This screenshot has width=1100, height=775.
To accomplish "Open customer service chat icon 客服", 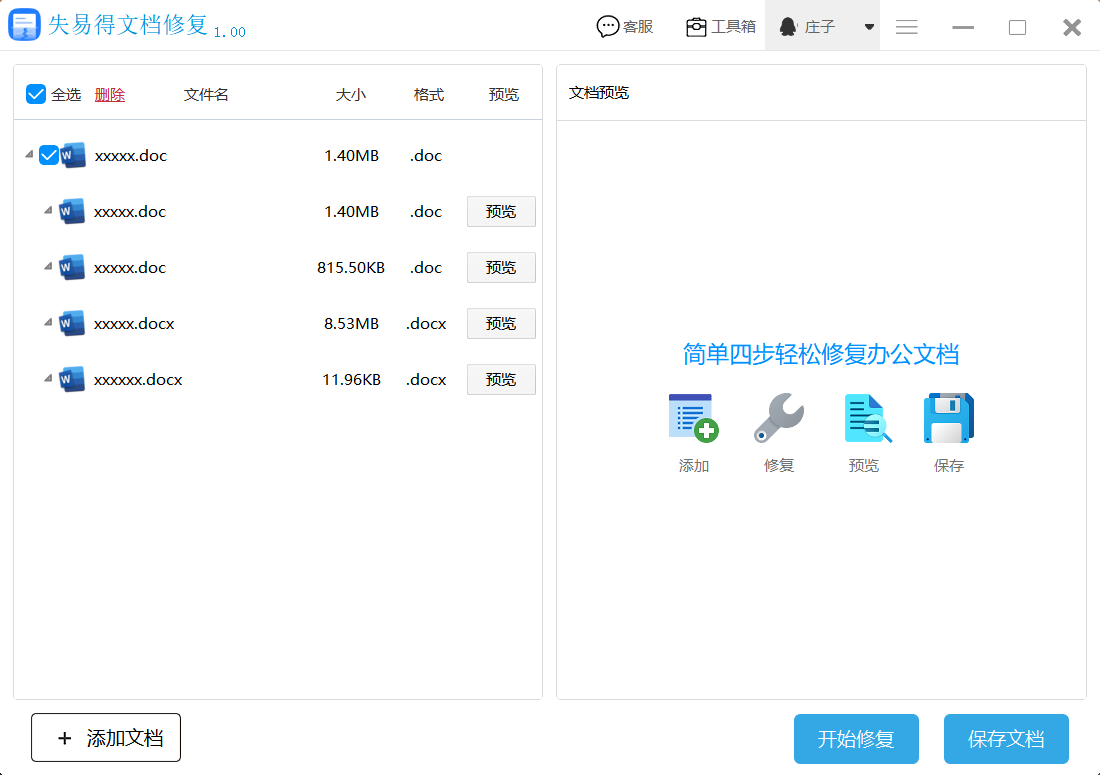I will pos(608,27).
